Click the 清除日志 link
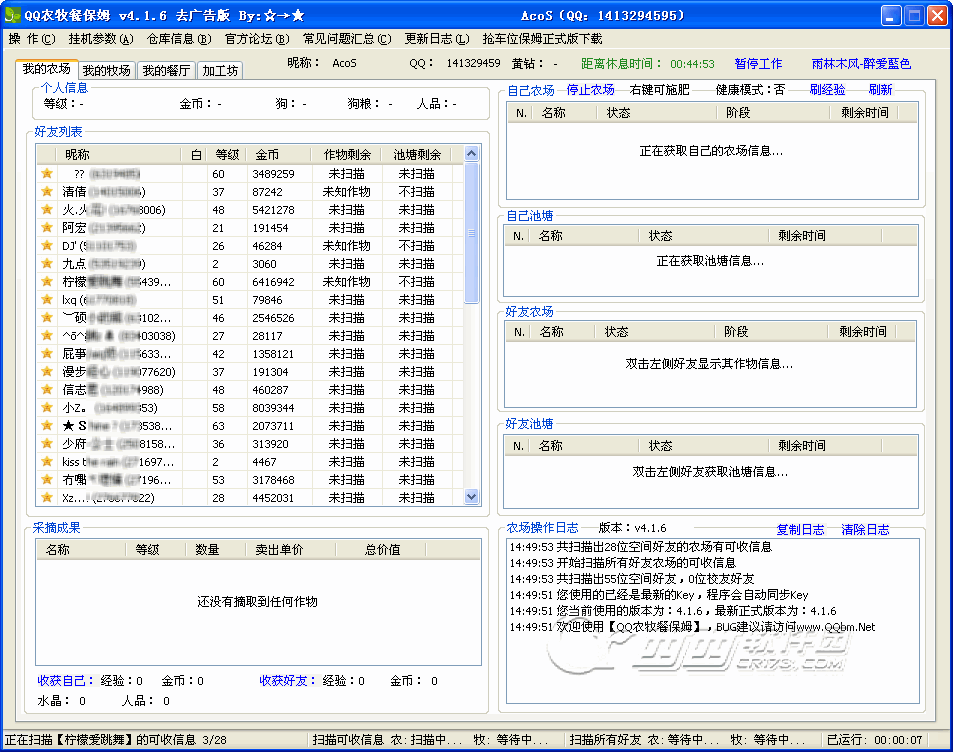953x752 pixels. click(x=865, y=530)
